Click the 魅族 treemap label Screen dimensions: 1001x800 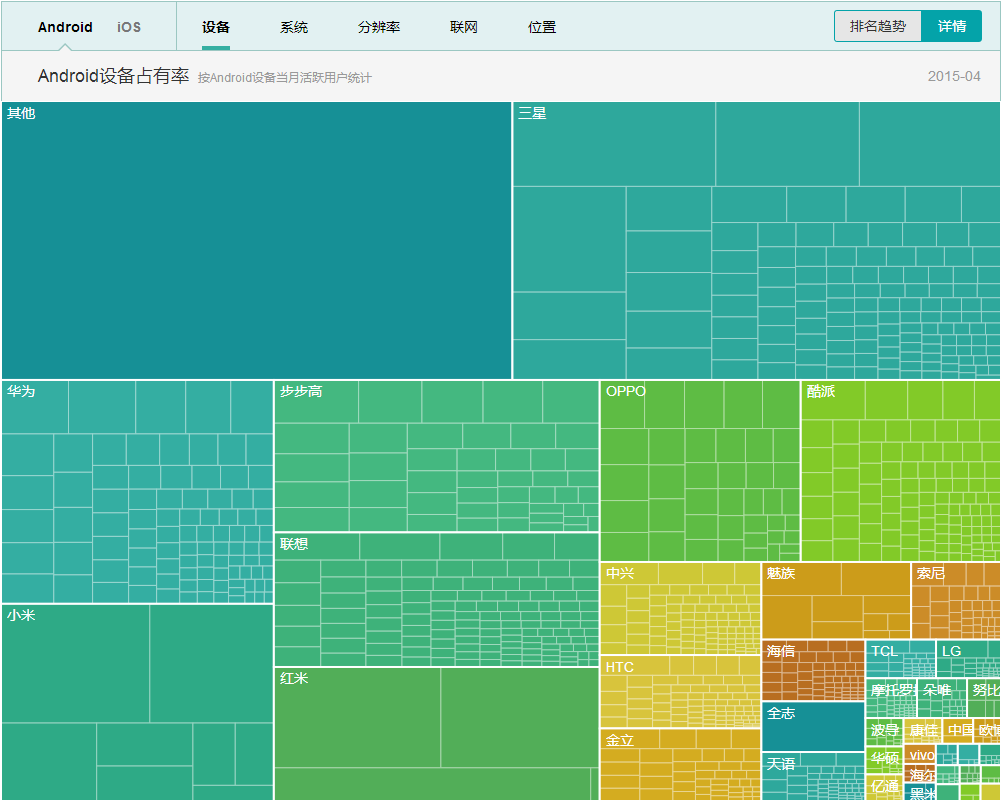[781, 573]
